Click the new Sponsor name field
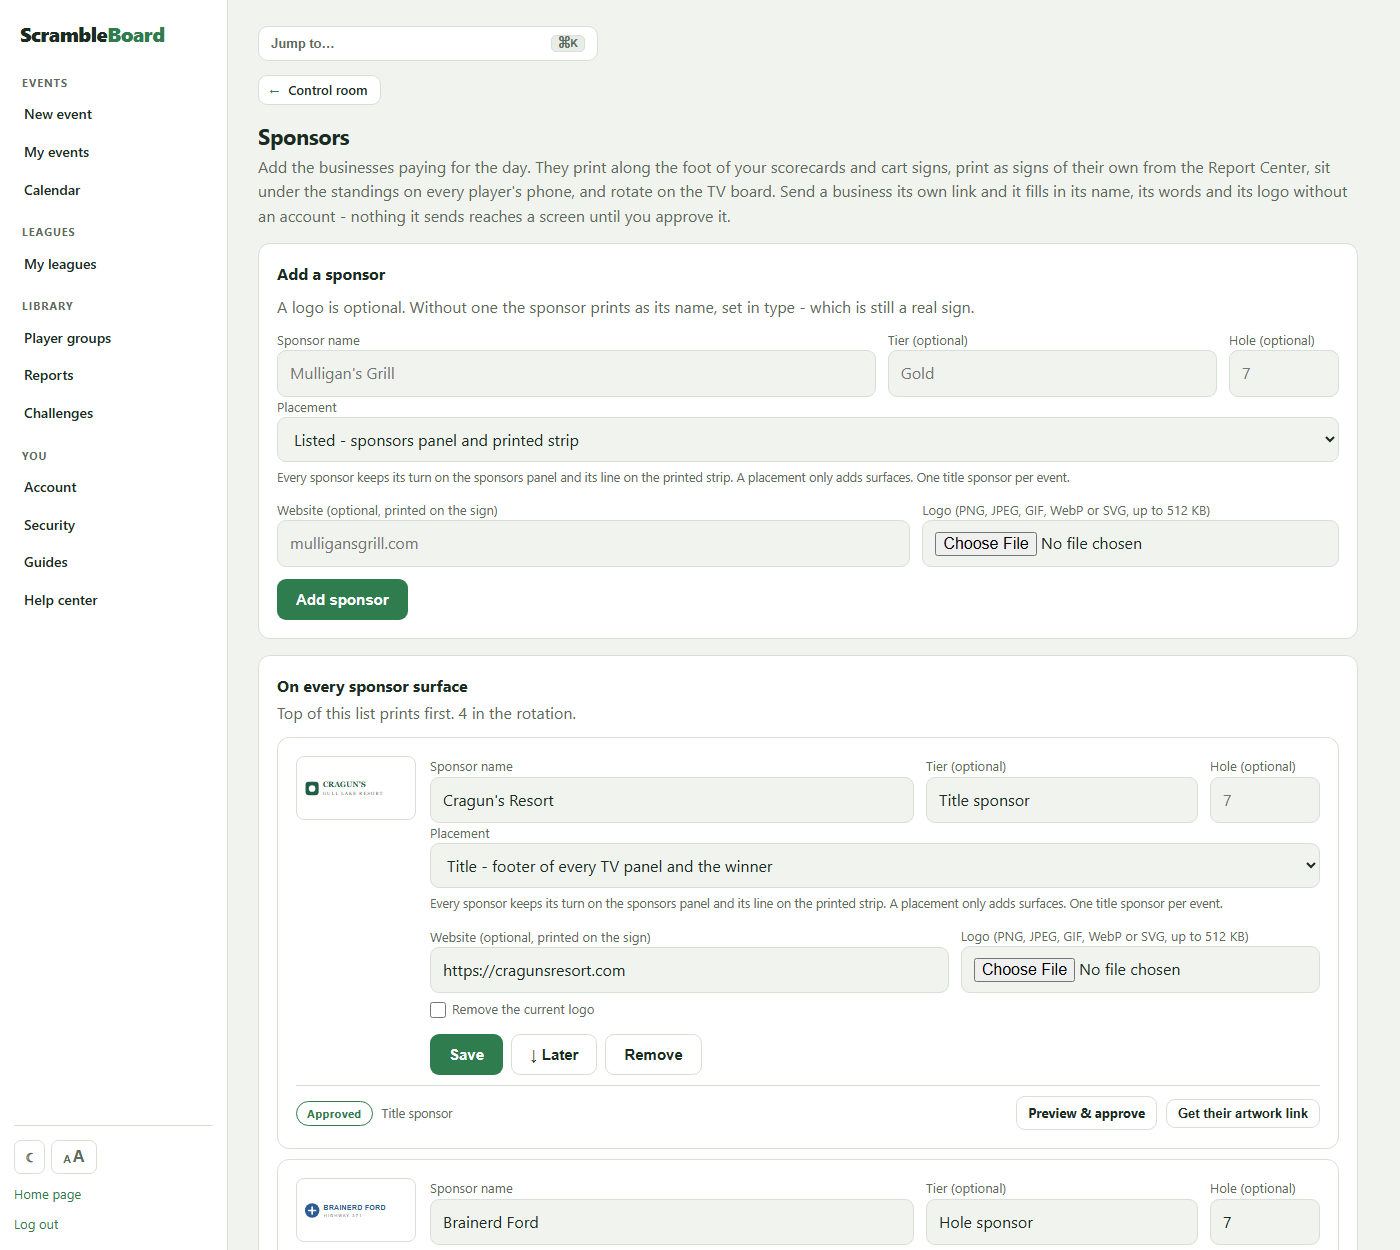 point(576,373)
